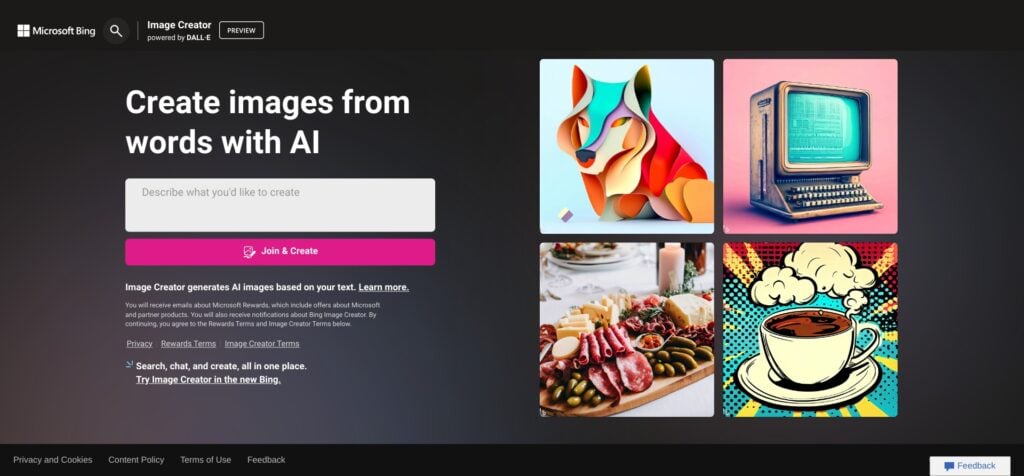Select the charcuterie board thumbnail
This screenshot has width=1024, height=476.
627,330
